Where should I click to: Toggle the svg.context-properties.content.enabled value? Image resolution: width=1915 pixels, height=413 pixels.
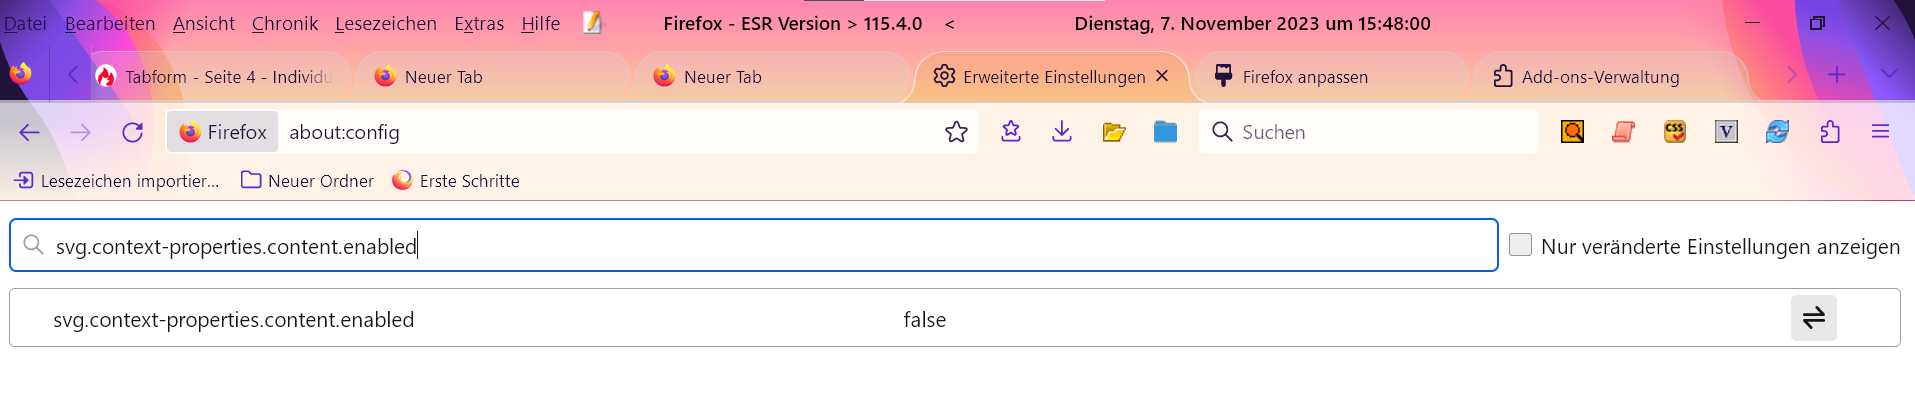point(1813,318)
